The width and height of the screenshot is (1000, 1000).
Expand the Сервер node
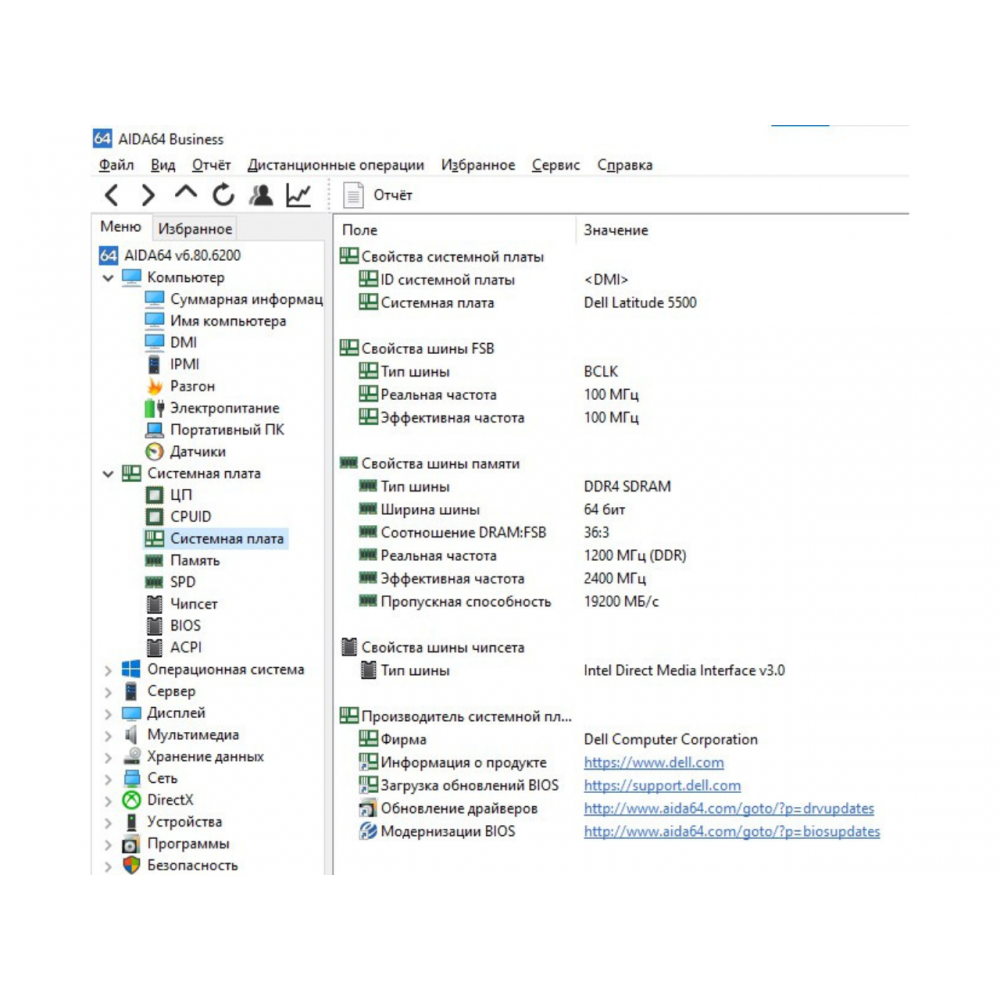pyautogui.click(x=108, y=691)
